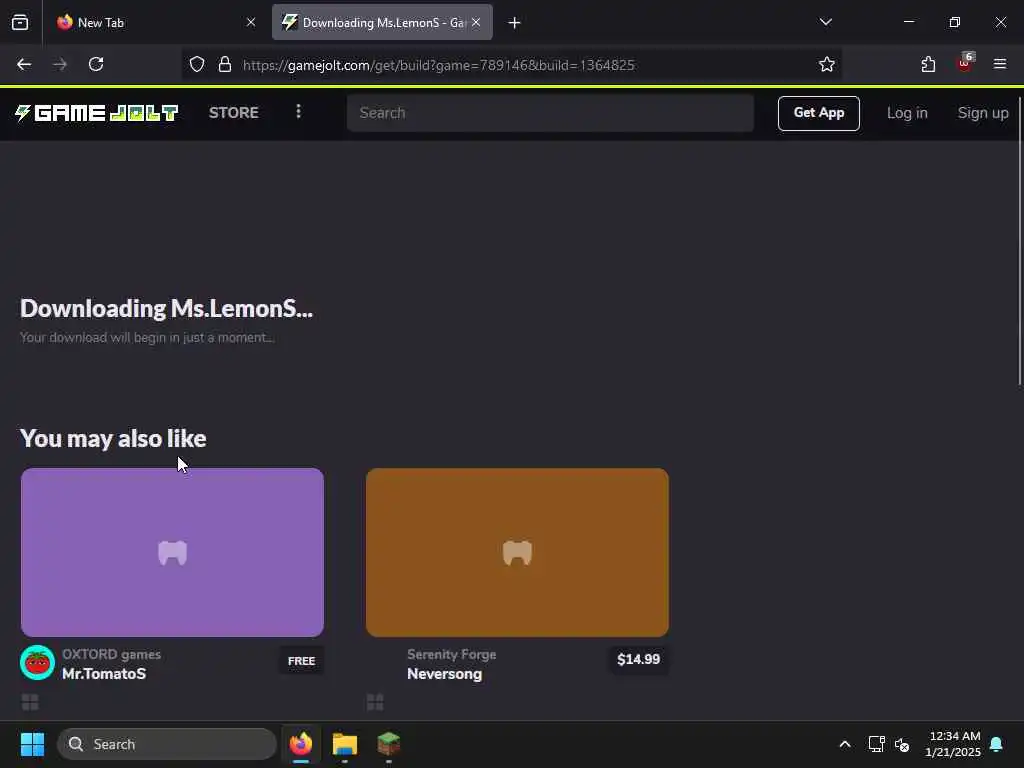
Task: Open the Firefox extensions puzzle icon
Action: pyautogui.click(x=928, y=64)
